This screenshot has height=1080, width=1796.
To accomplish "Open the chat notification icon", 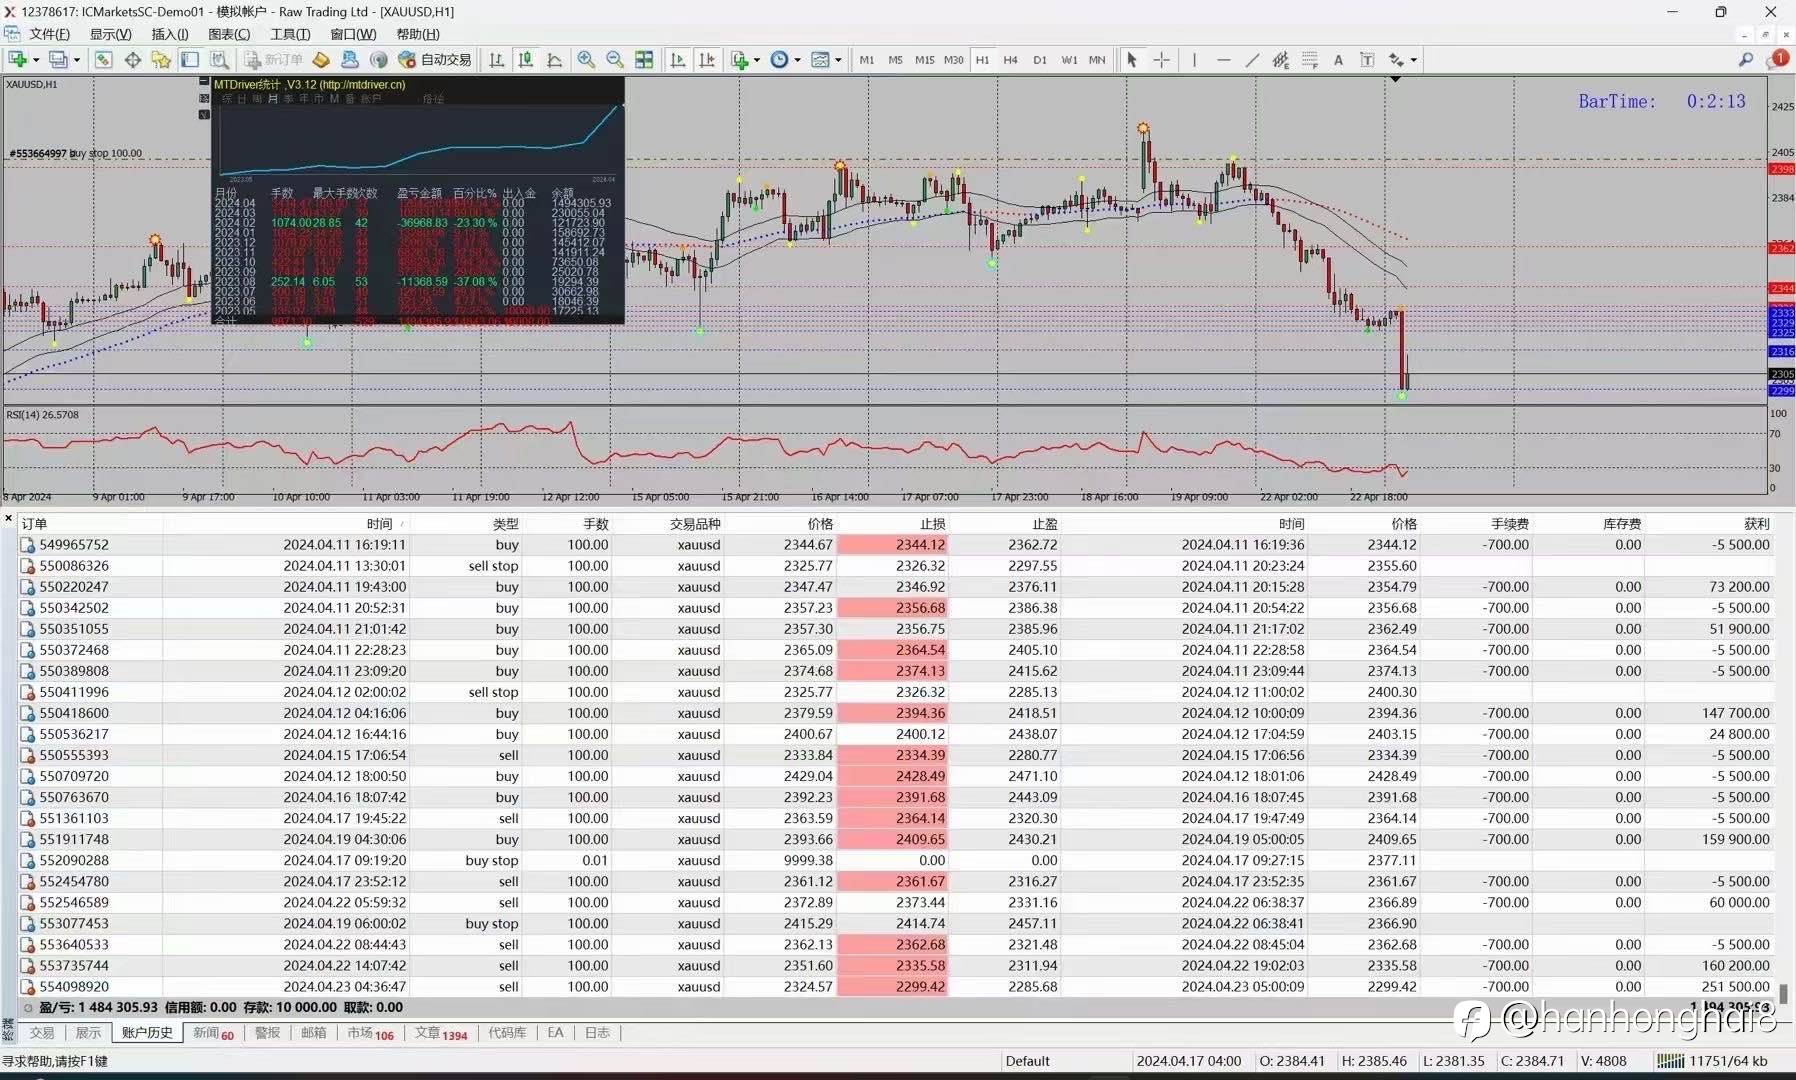I will coord(1778,60).
